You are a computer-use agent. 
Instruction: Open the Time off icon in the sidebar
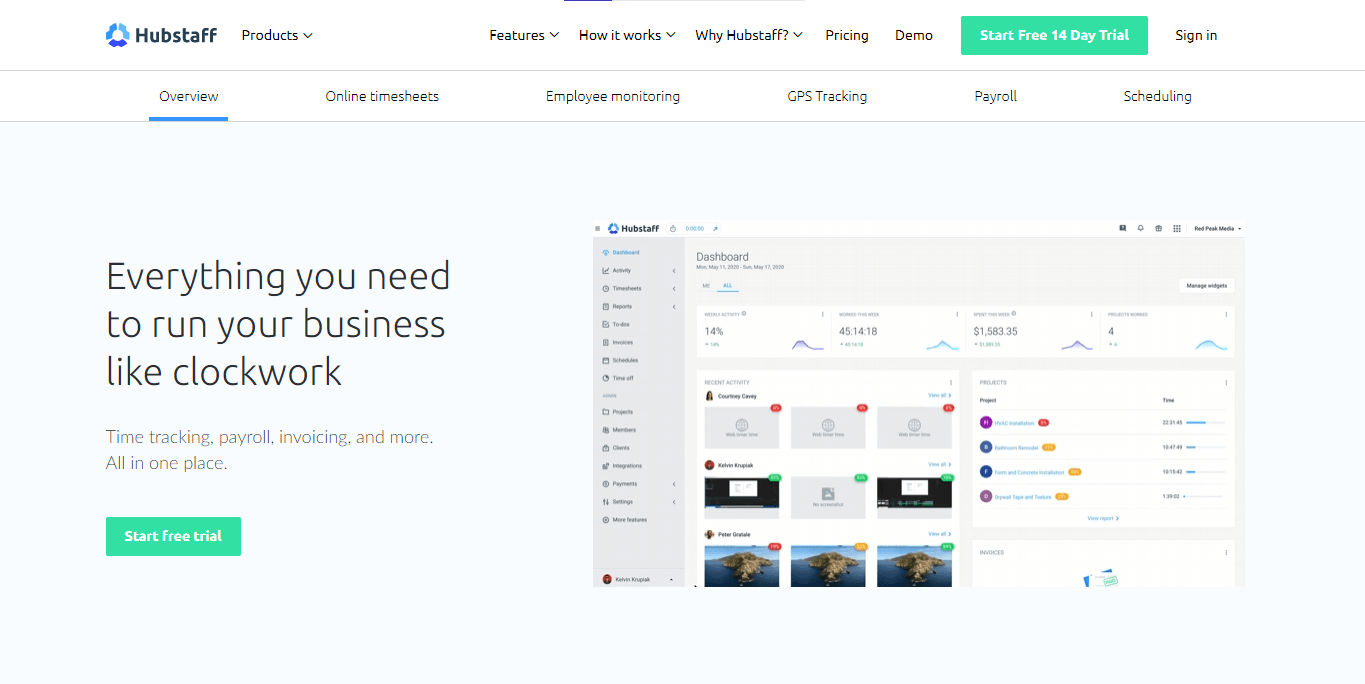606,378
